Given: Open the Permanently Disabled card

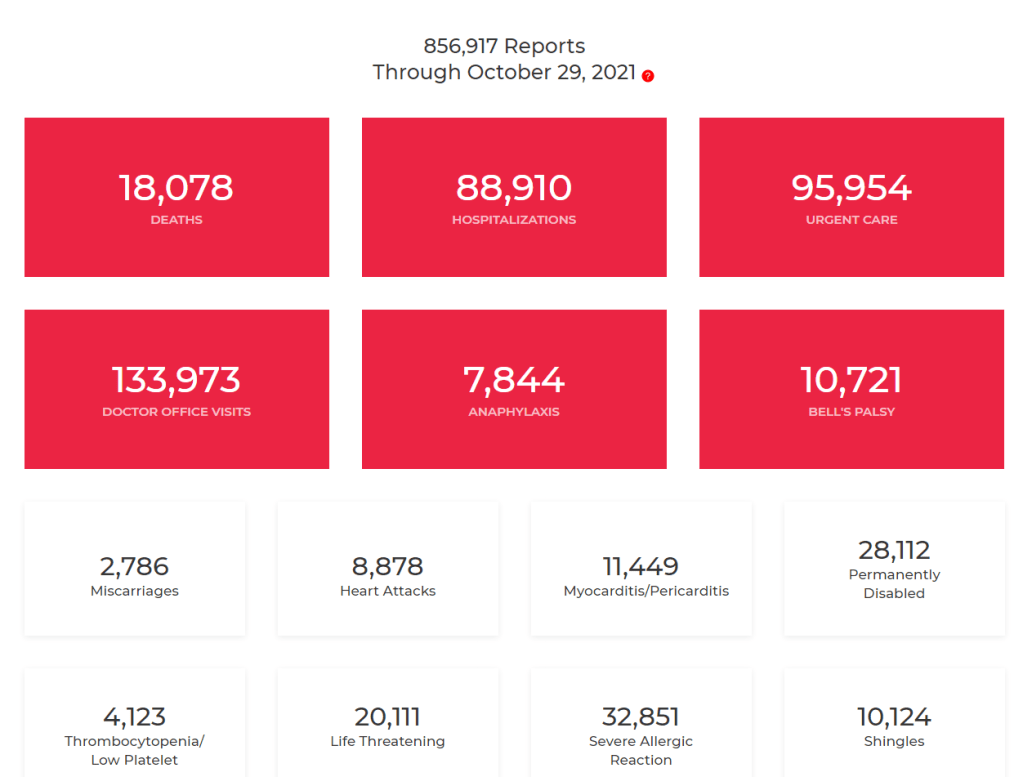Looking at the screenshot, I should click(x=894, y=569).
